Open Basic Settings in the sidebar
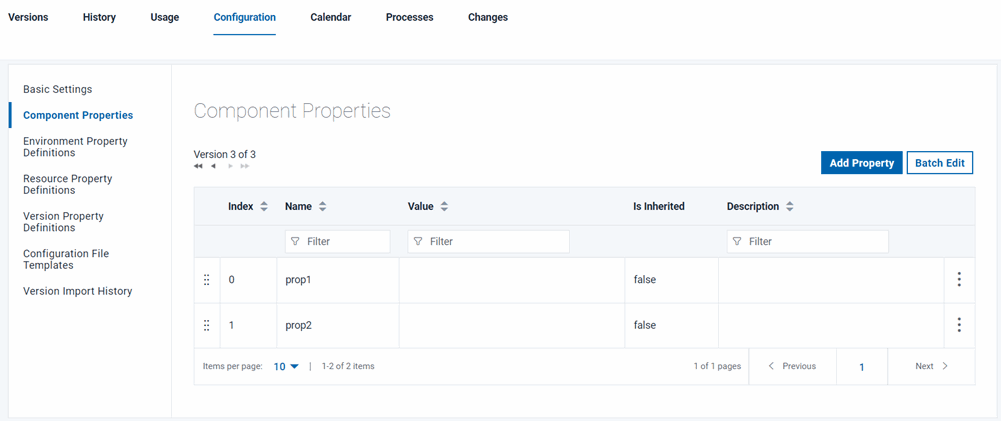 point(58,89)
